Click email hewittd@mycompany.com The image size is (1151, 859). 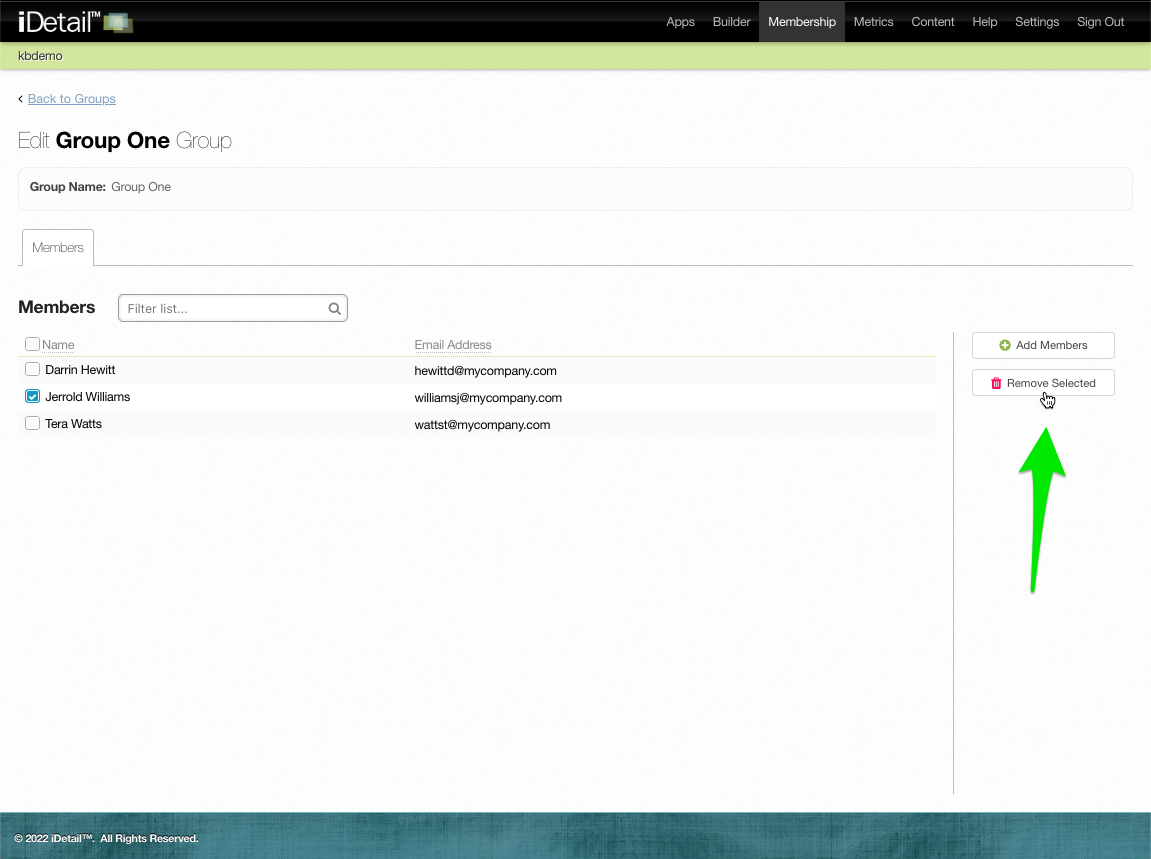(x=485, y=371)
